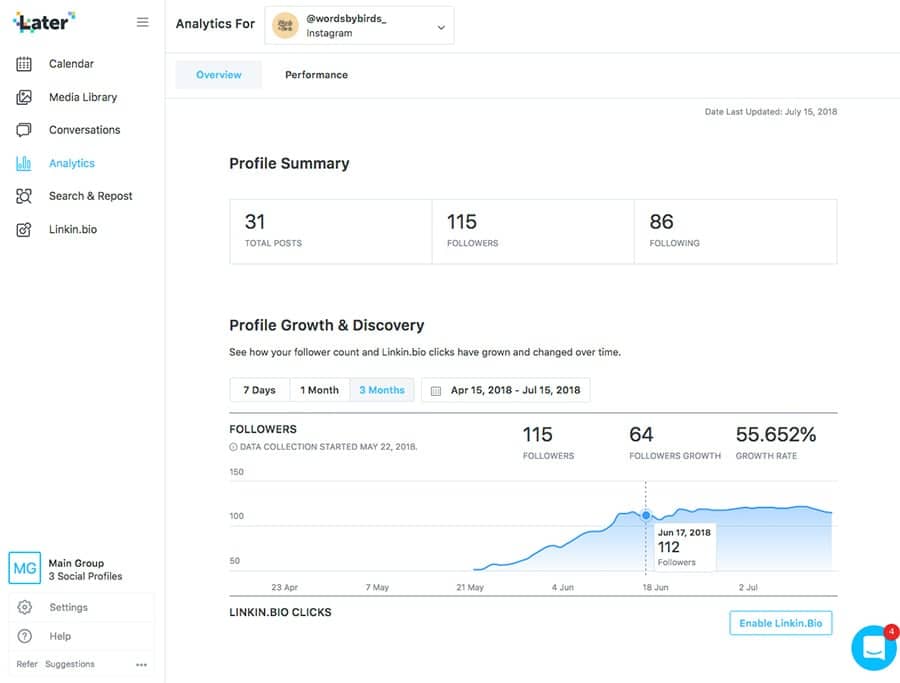Open Media Library from sidebar
This screenshot has width=900, height=683.
(83, 97)
